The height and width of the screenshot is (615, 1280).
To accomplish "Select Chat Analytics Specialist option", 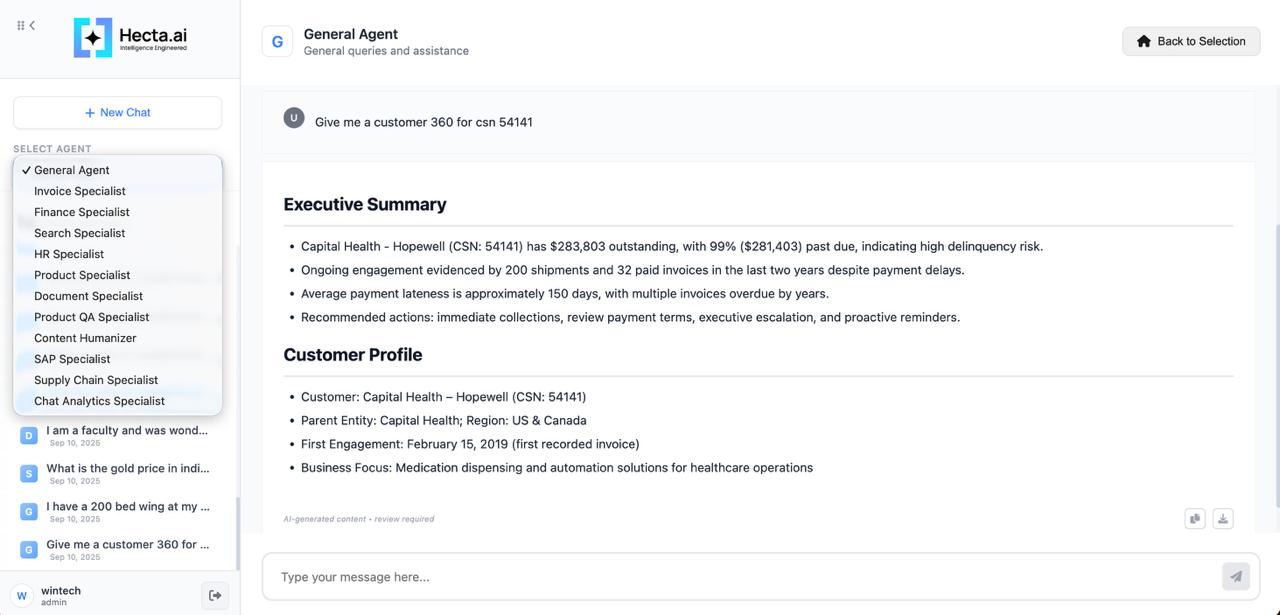I will tap(99, 401).
